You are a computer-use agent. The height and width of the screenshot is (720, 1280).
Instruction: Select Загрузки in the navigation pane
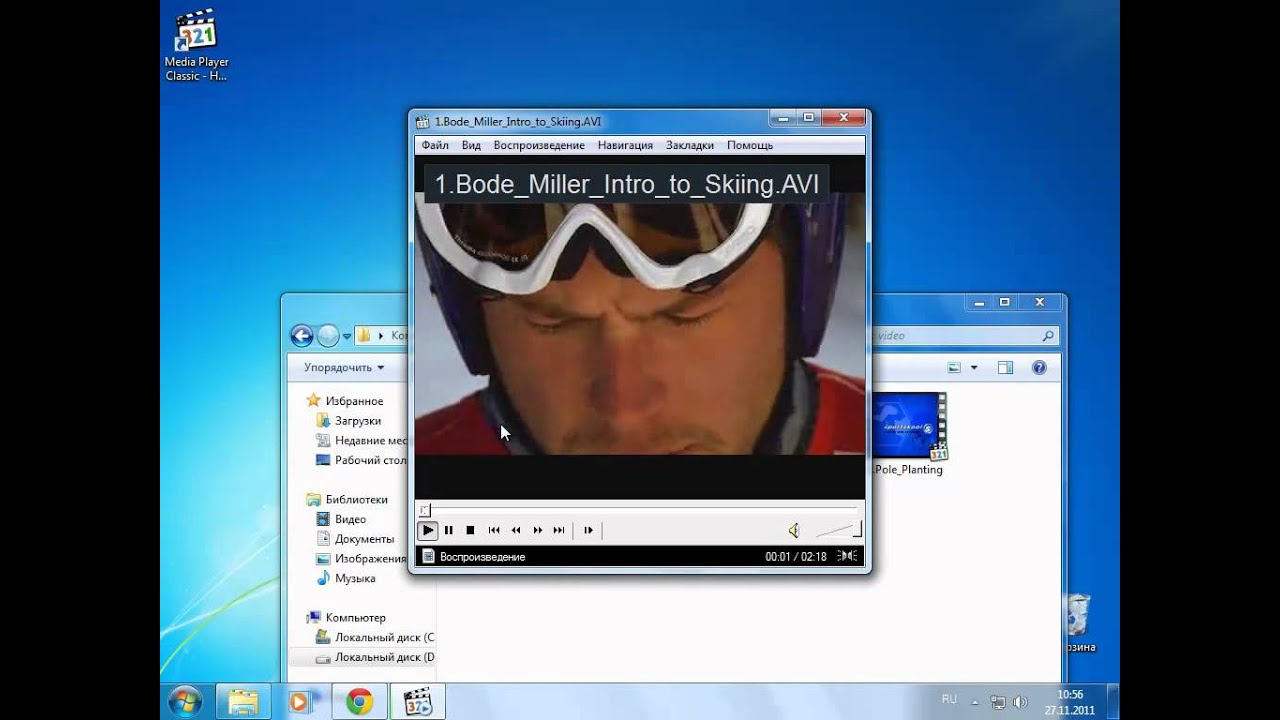click(x=349, y=421)
